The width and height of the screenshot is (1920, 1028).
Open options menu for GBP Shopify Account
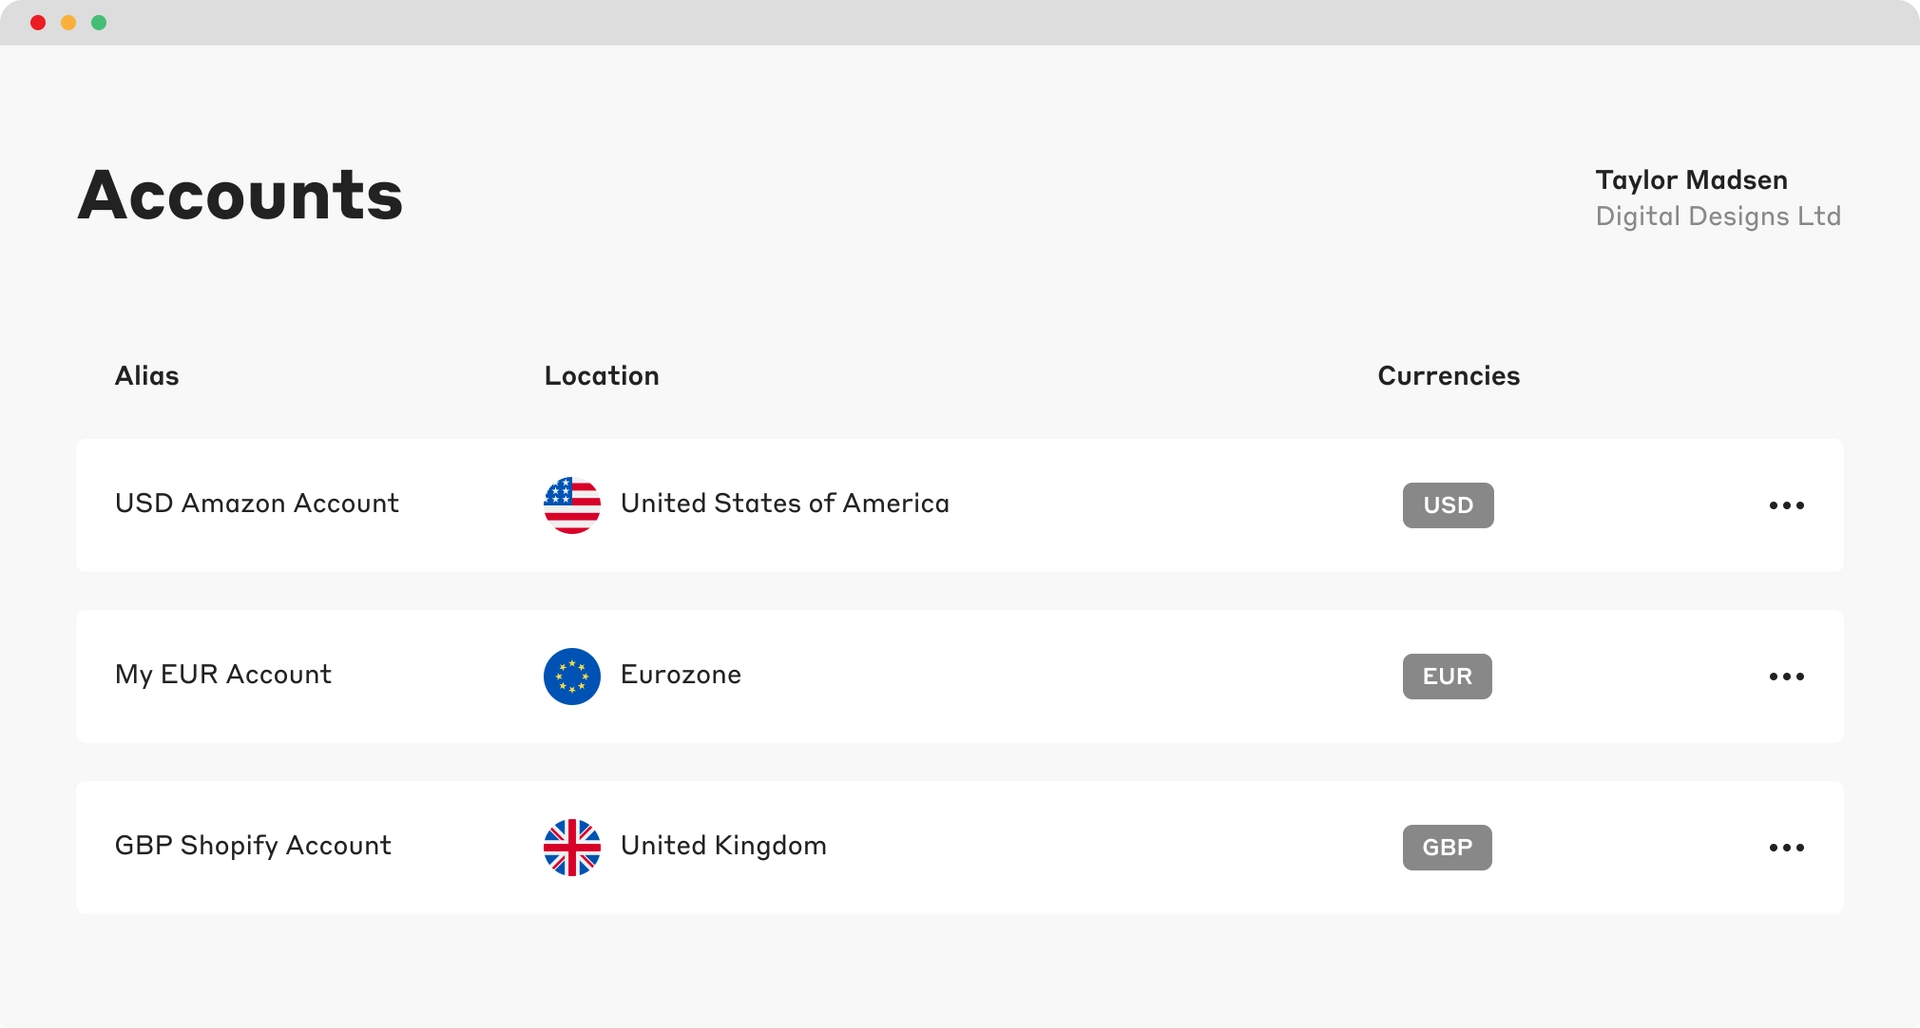click(x=1786, y=847)
